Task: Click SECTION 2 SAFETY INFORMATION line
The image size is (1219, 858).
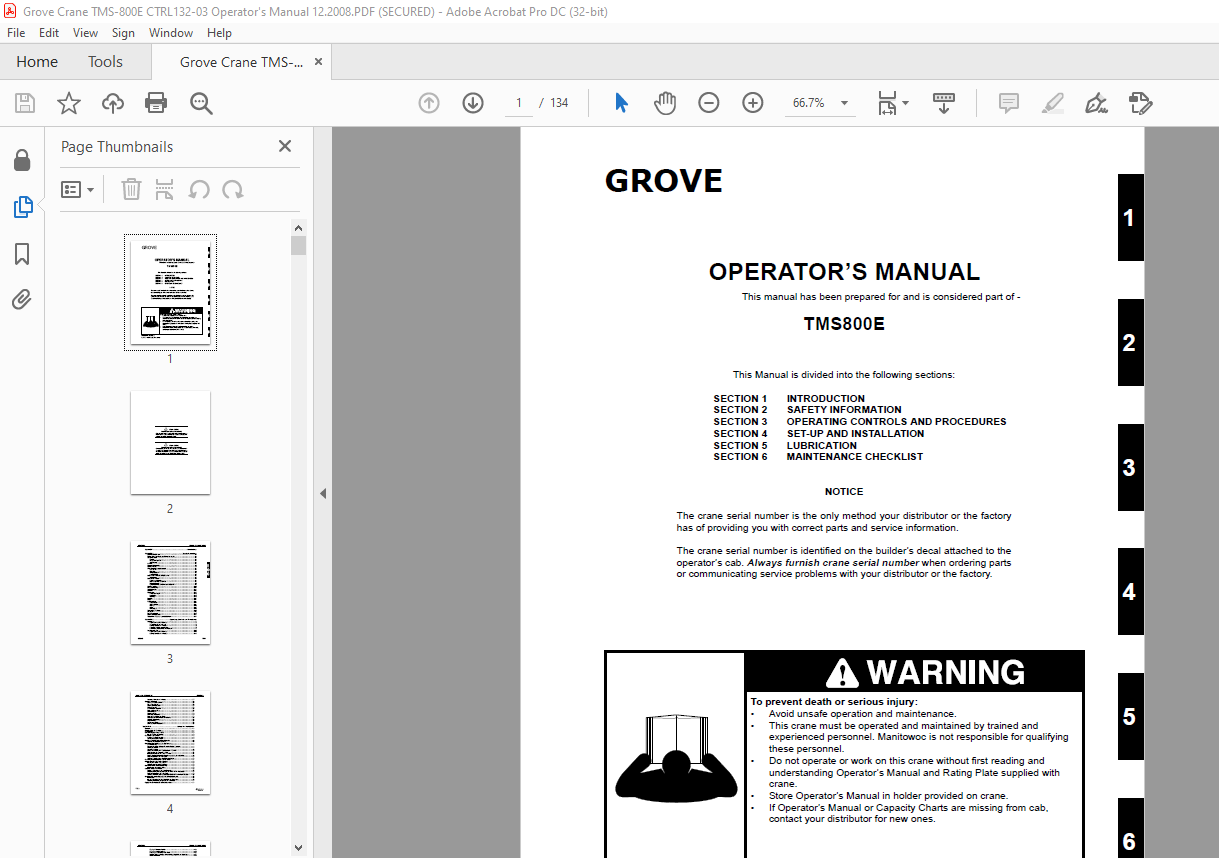Action: coord(807,410)
